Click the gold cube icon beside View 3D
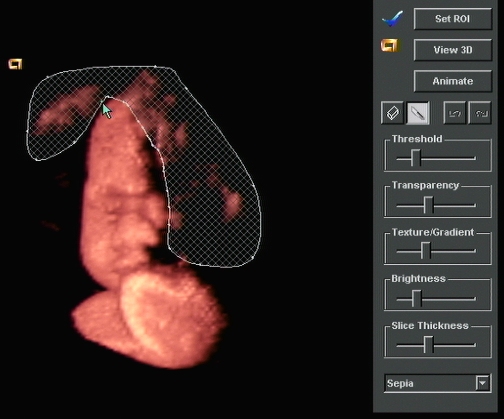The height and width of the screenshot is (419, 504). pos(390,46)
